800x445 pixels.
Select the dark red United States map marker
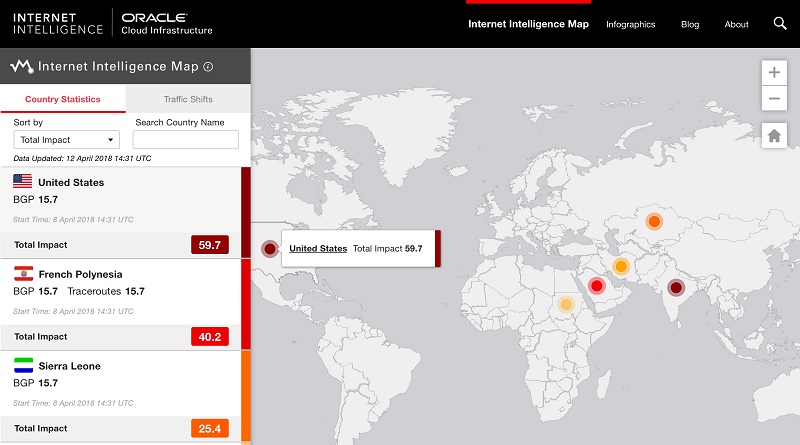[x=270, y=249]
